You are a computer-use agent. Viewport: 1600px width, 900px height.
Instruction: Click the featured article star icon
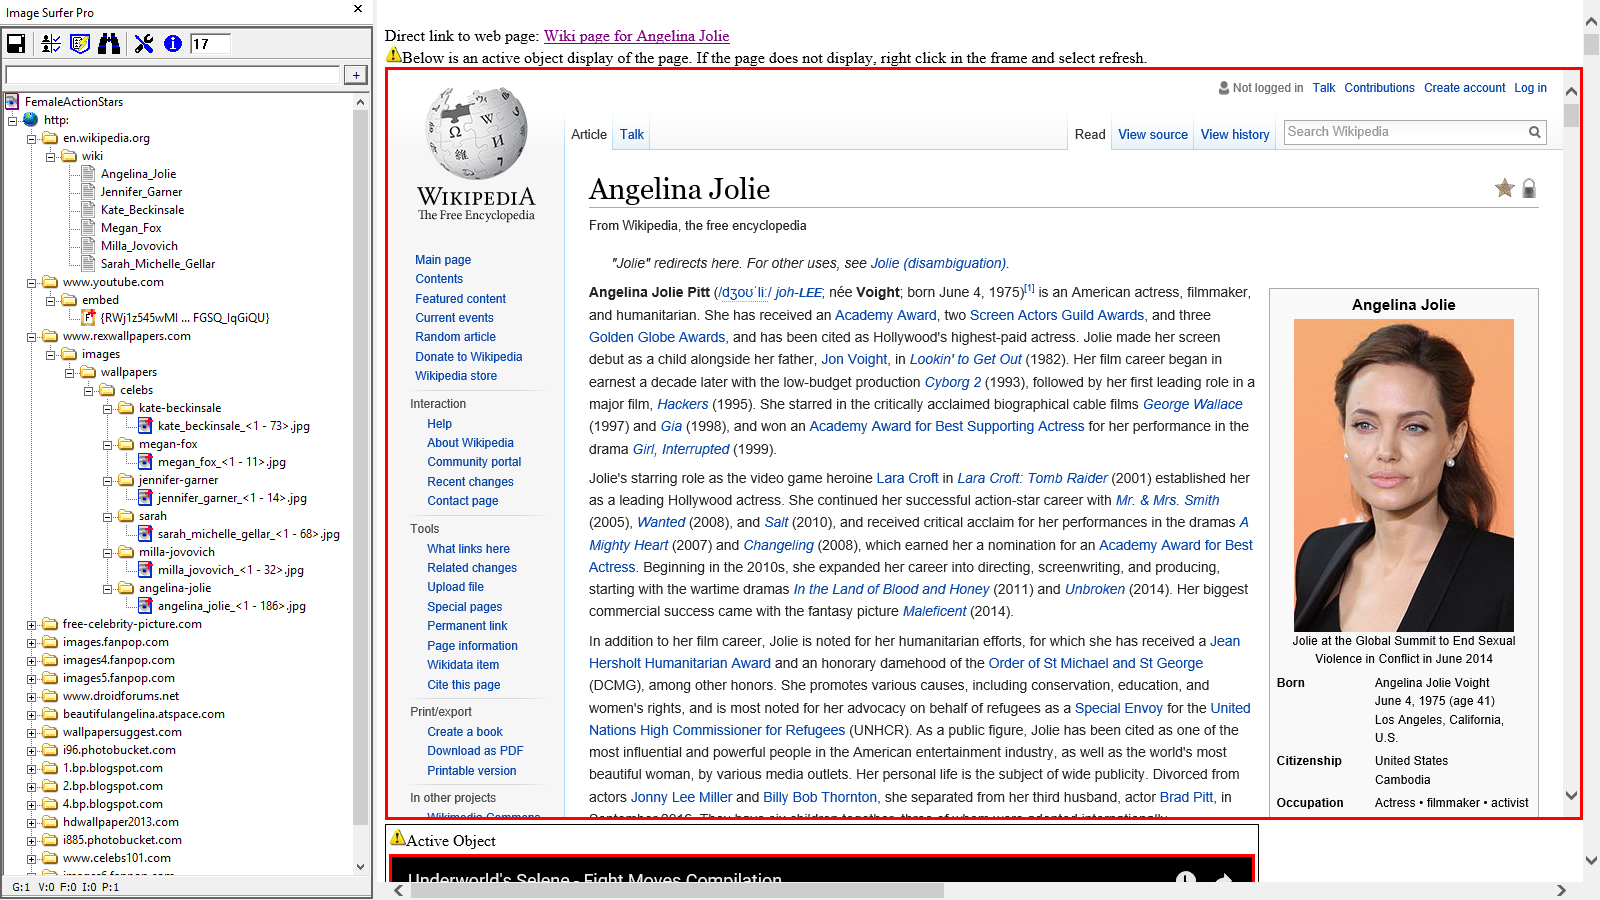(x=1504, y=188)
